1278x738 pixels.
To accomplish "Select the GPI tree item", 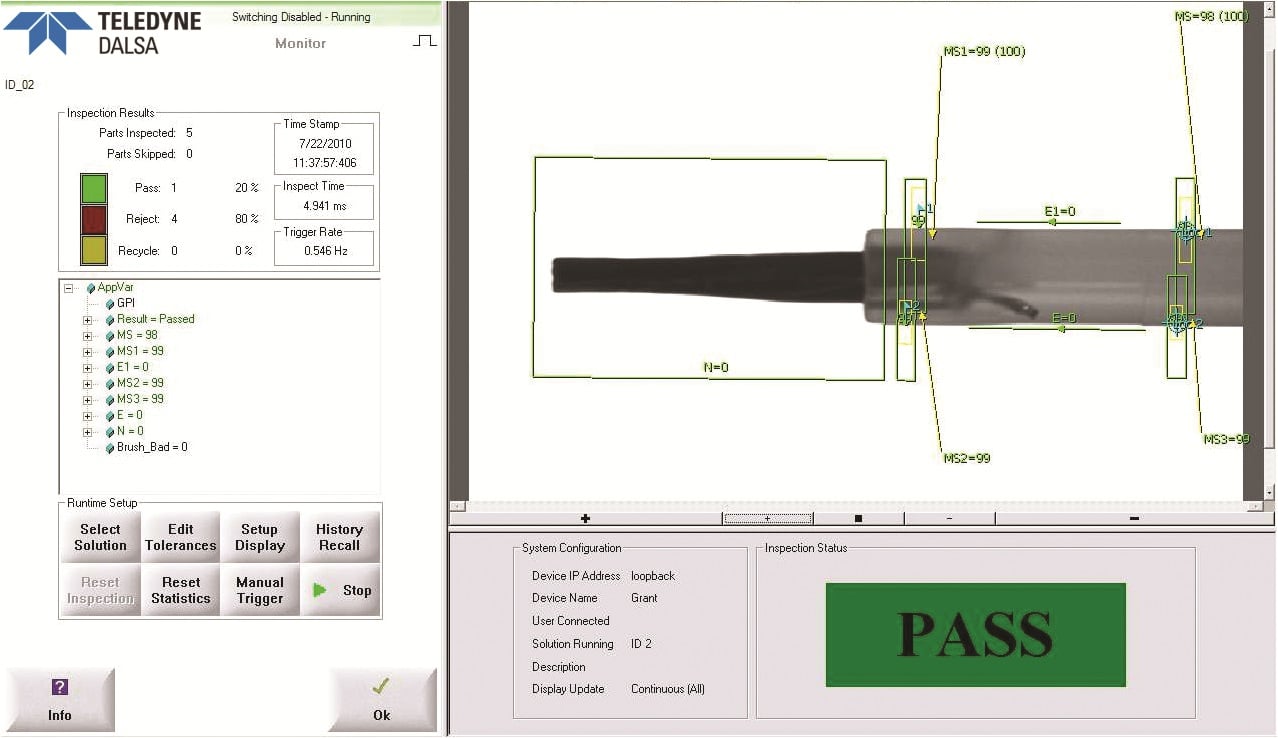I will point(125,303).
